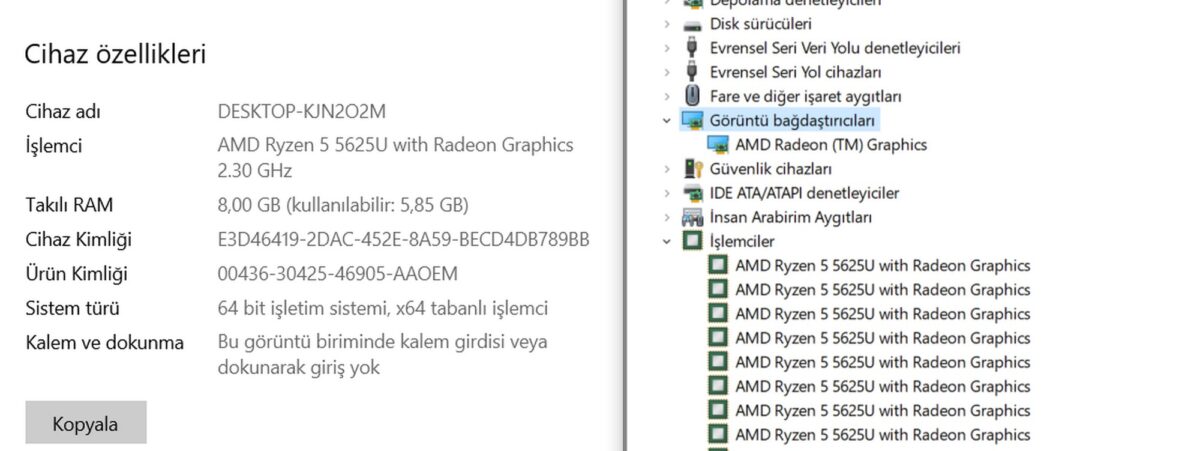1200x451 pixels.
Task: Select the Güvenlik cihazları label
Action: [771, 169]
